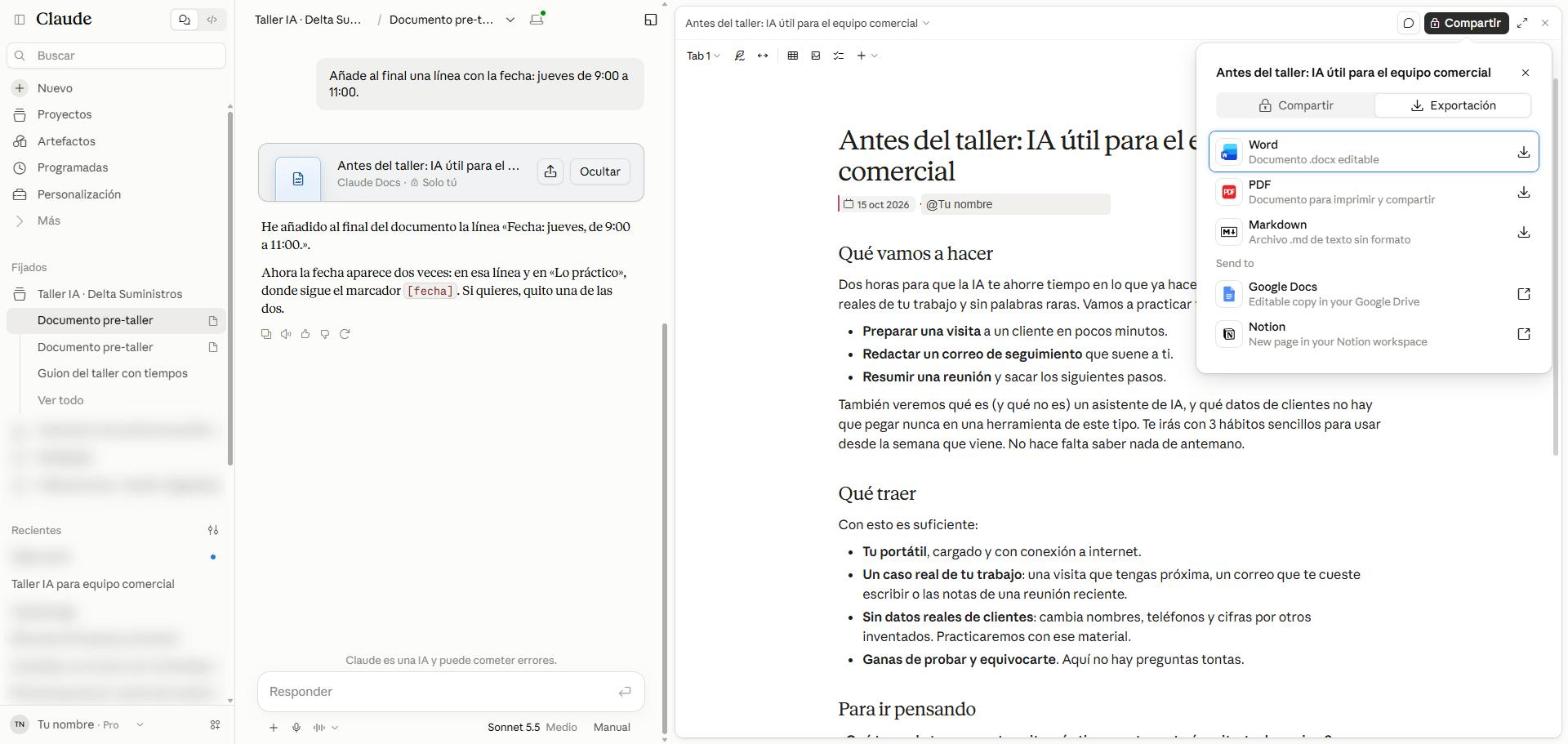Open chat title dropdown chevron
Image resolution: width=1568 pixels, height=744 pixels.
510,20
